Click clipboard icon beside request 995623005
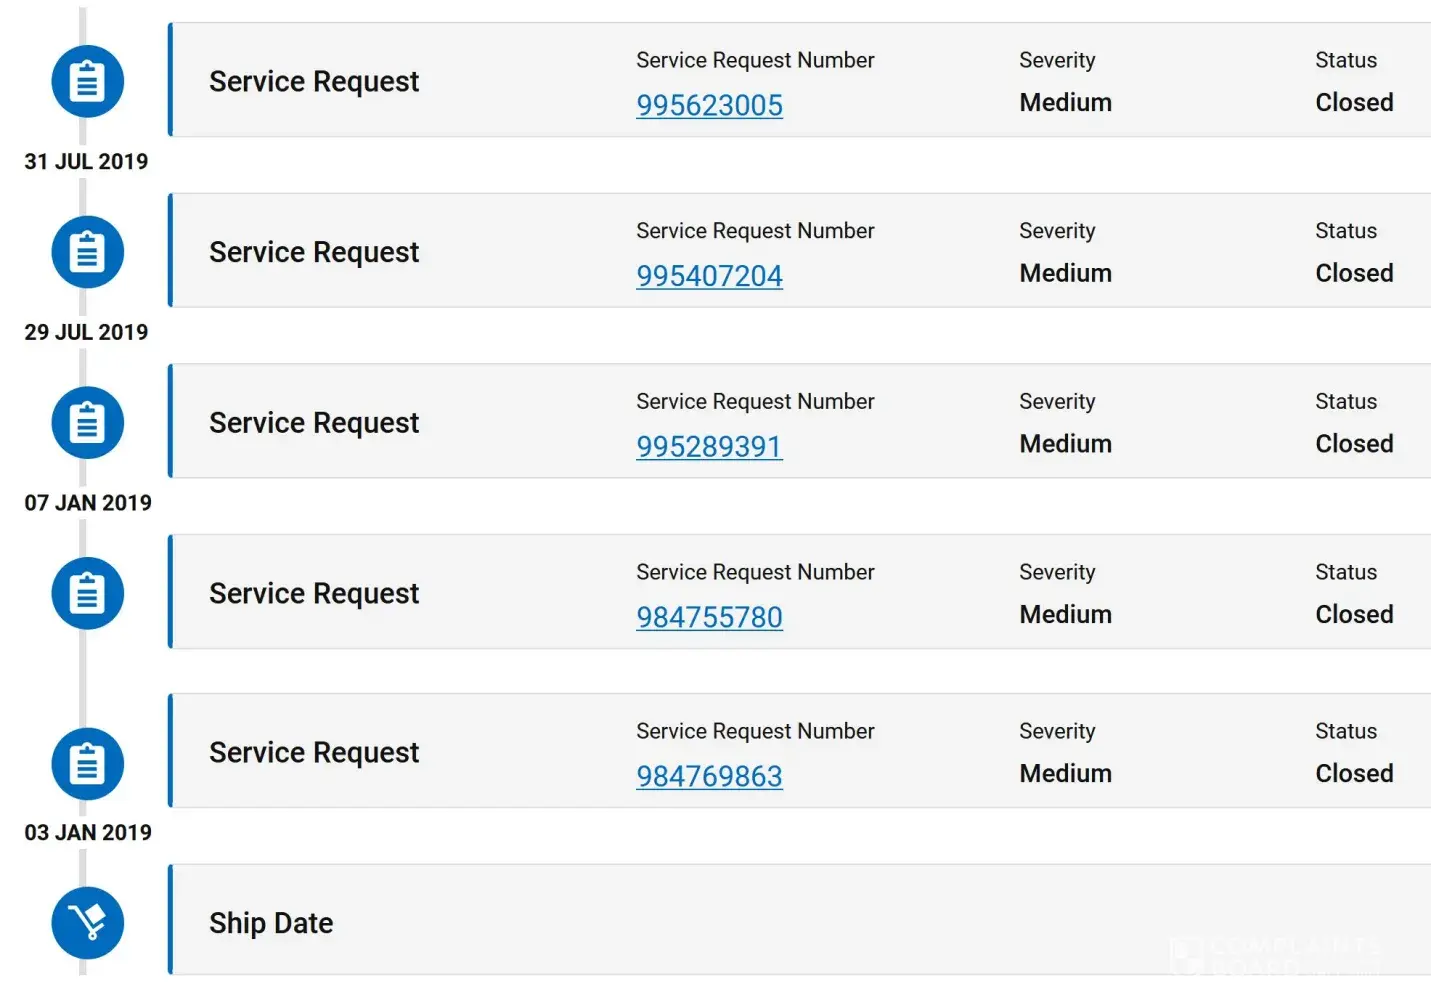This screenshot has width=1431, height=1000. (88, 81)
